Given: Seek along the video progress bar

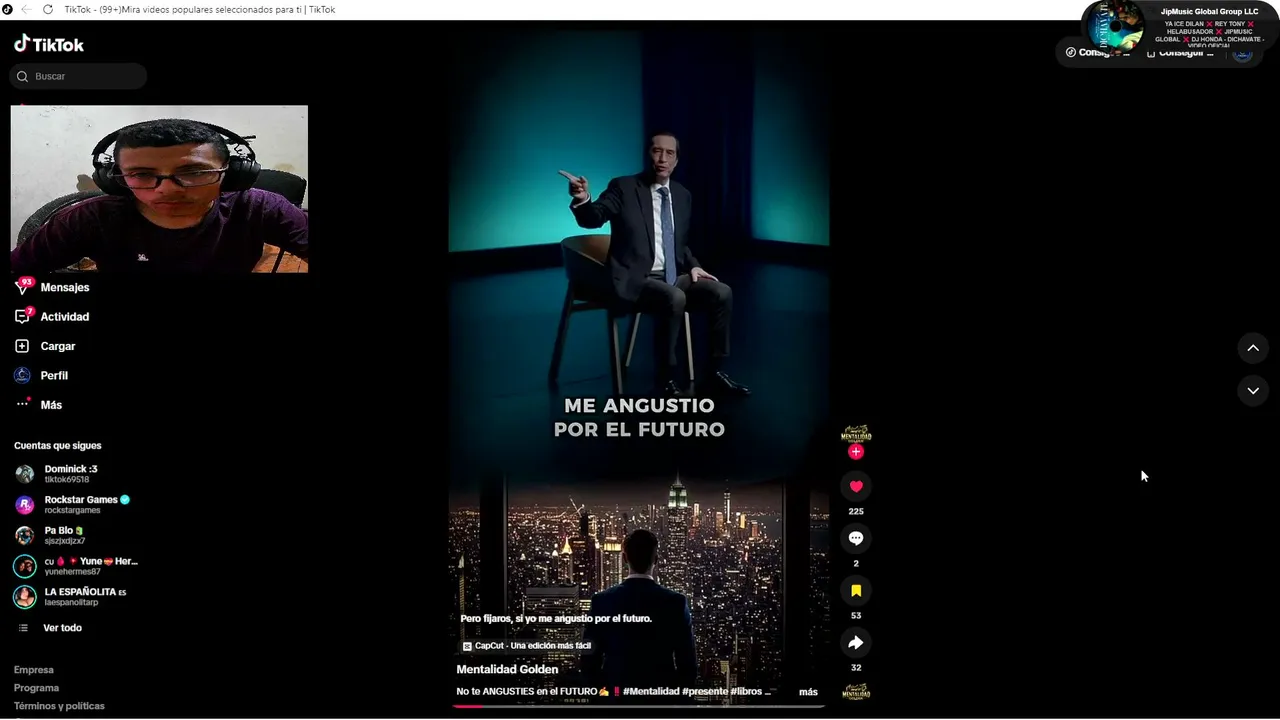Looking at the screenshot, I should (x=639, y=706).
